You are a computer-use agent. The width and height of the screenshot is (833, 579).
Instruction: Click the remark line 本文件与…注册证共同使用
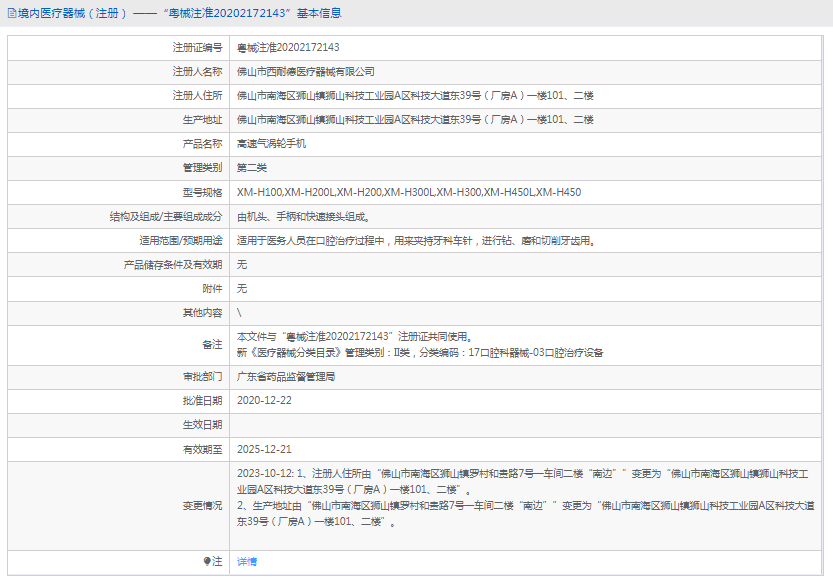click(x=355, y=337)
